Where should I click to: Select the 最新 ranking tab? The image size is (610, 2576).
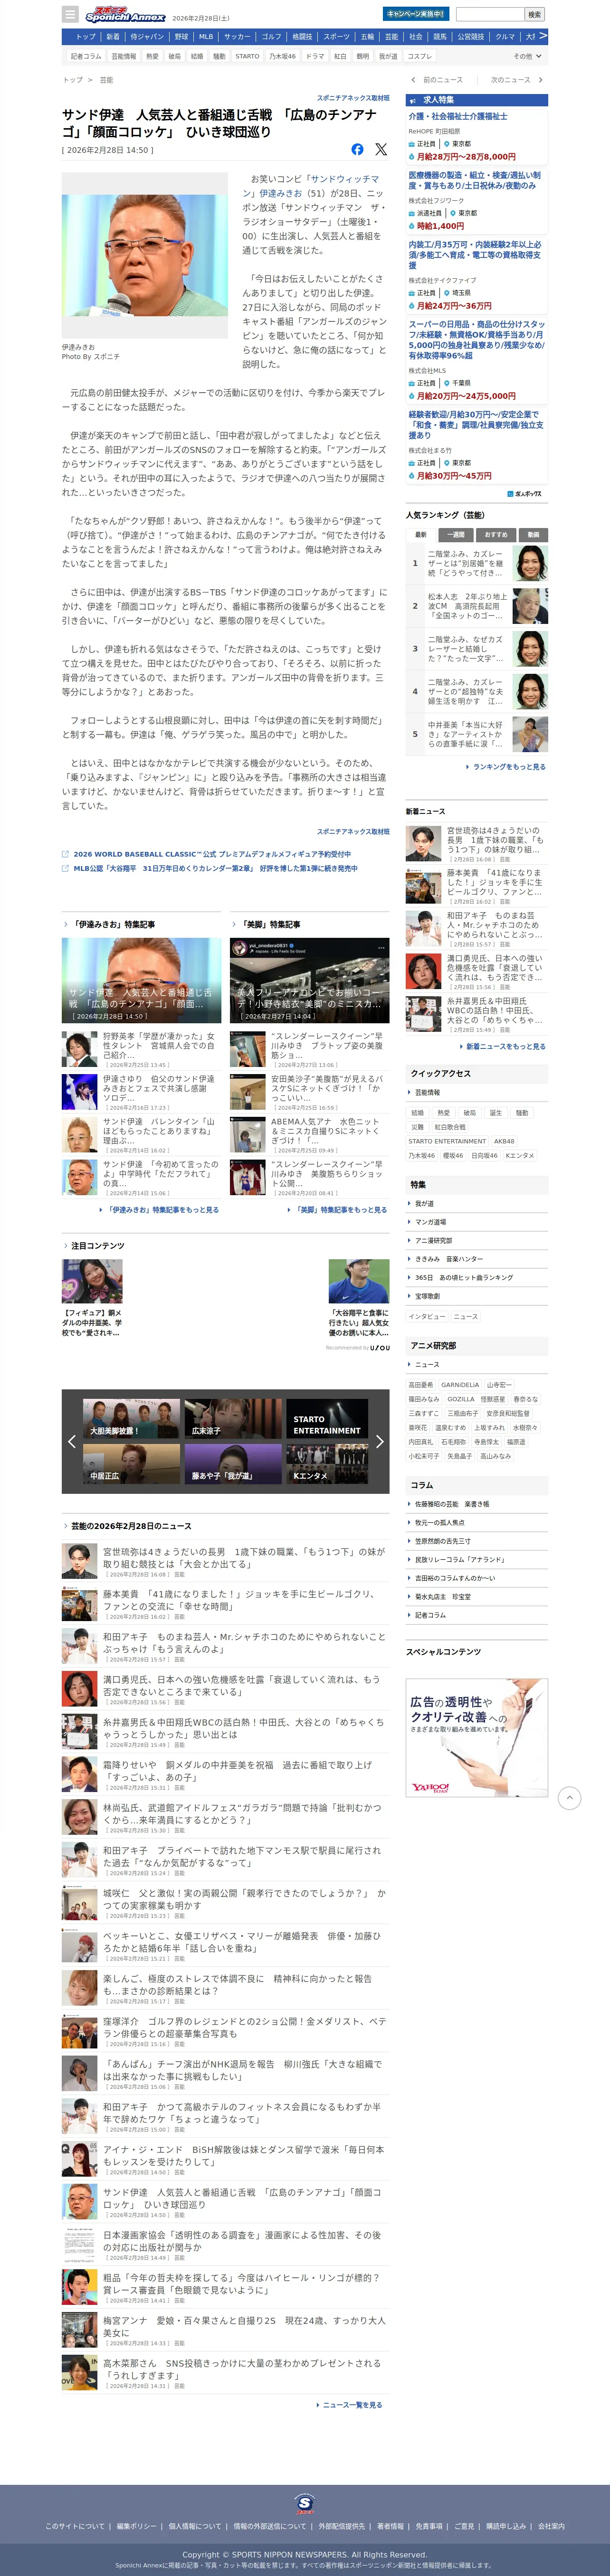420,534
